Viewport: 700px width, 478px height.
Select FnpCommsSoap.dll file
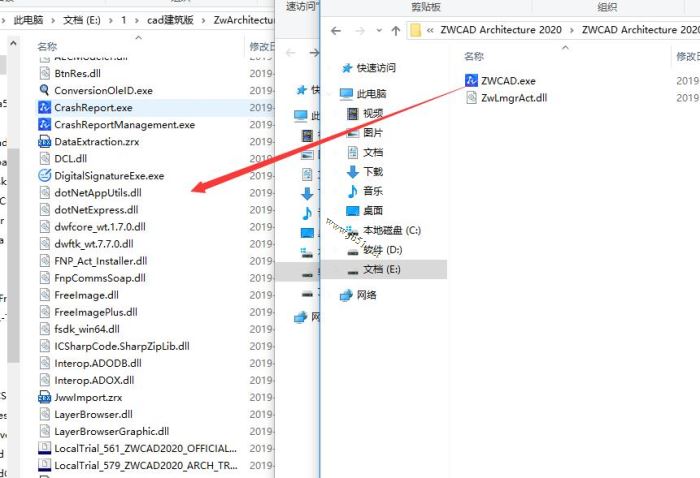pos(100,278)
